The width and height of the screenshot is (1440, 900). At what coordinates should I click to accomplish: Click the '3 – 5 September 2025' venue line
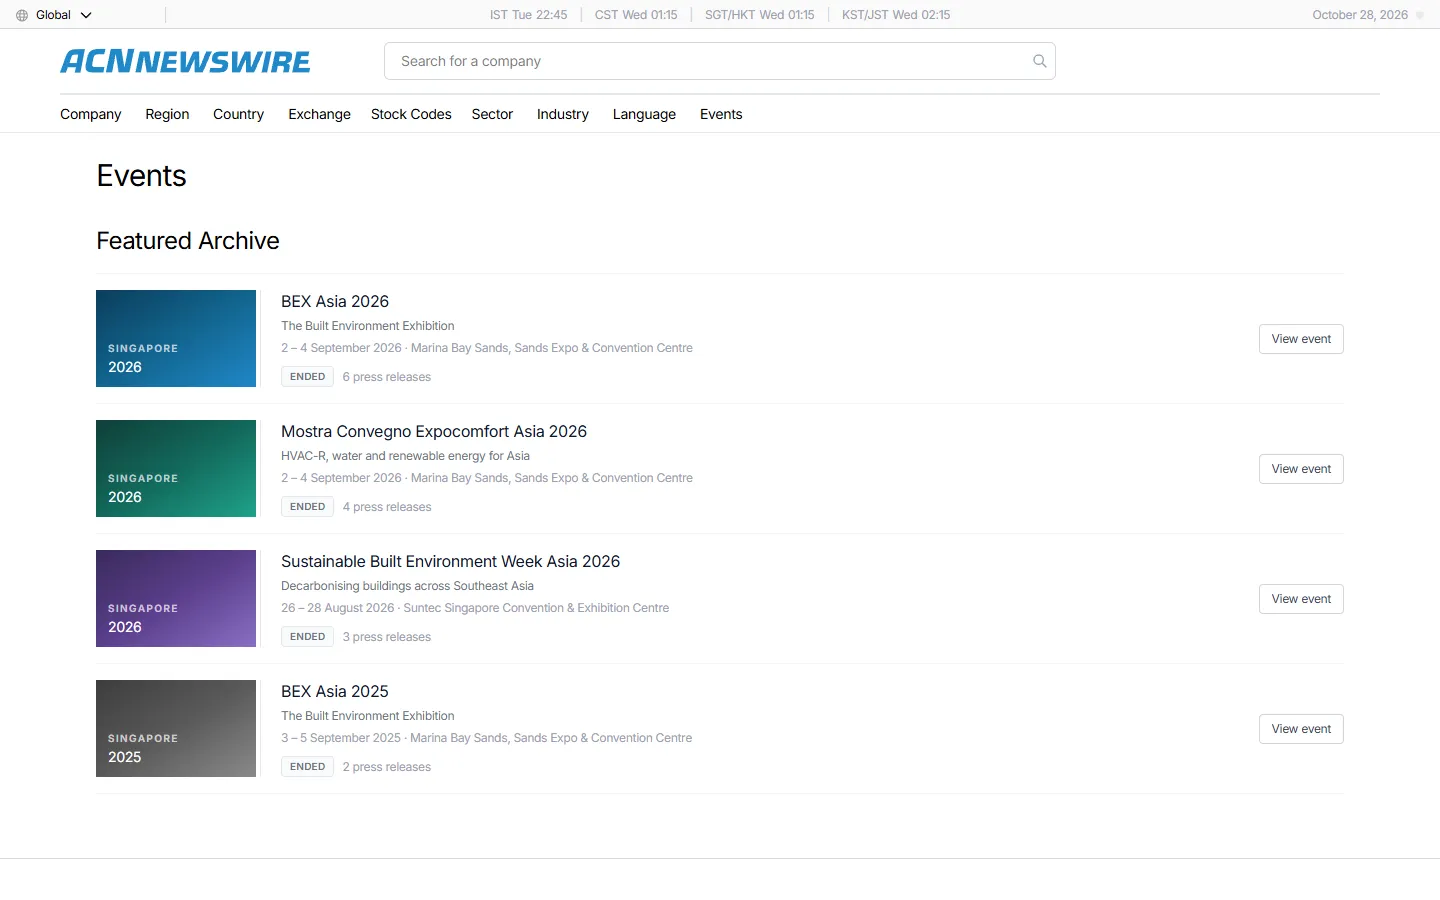click(x=486, y=738)
